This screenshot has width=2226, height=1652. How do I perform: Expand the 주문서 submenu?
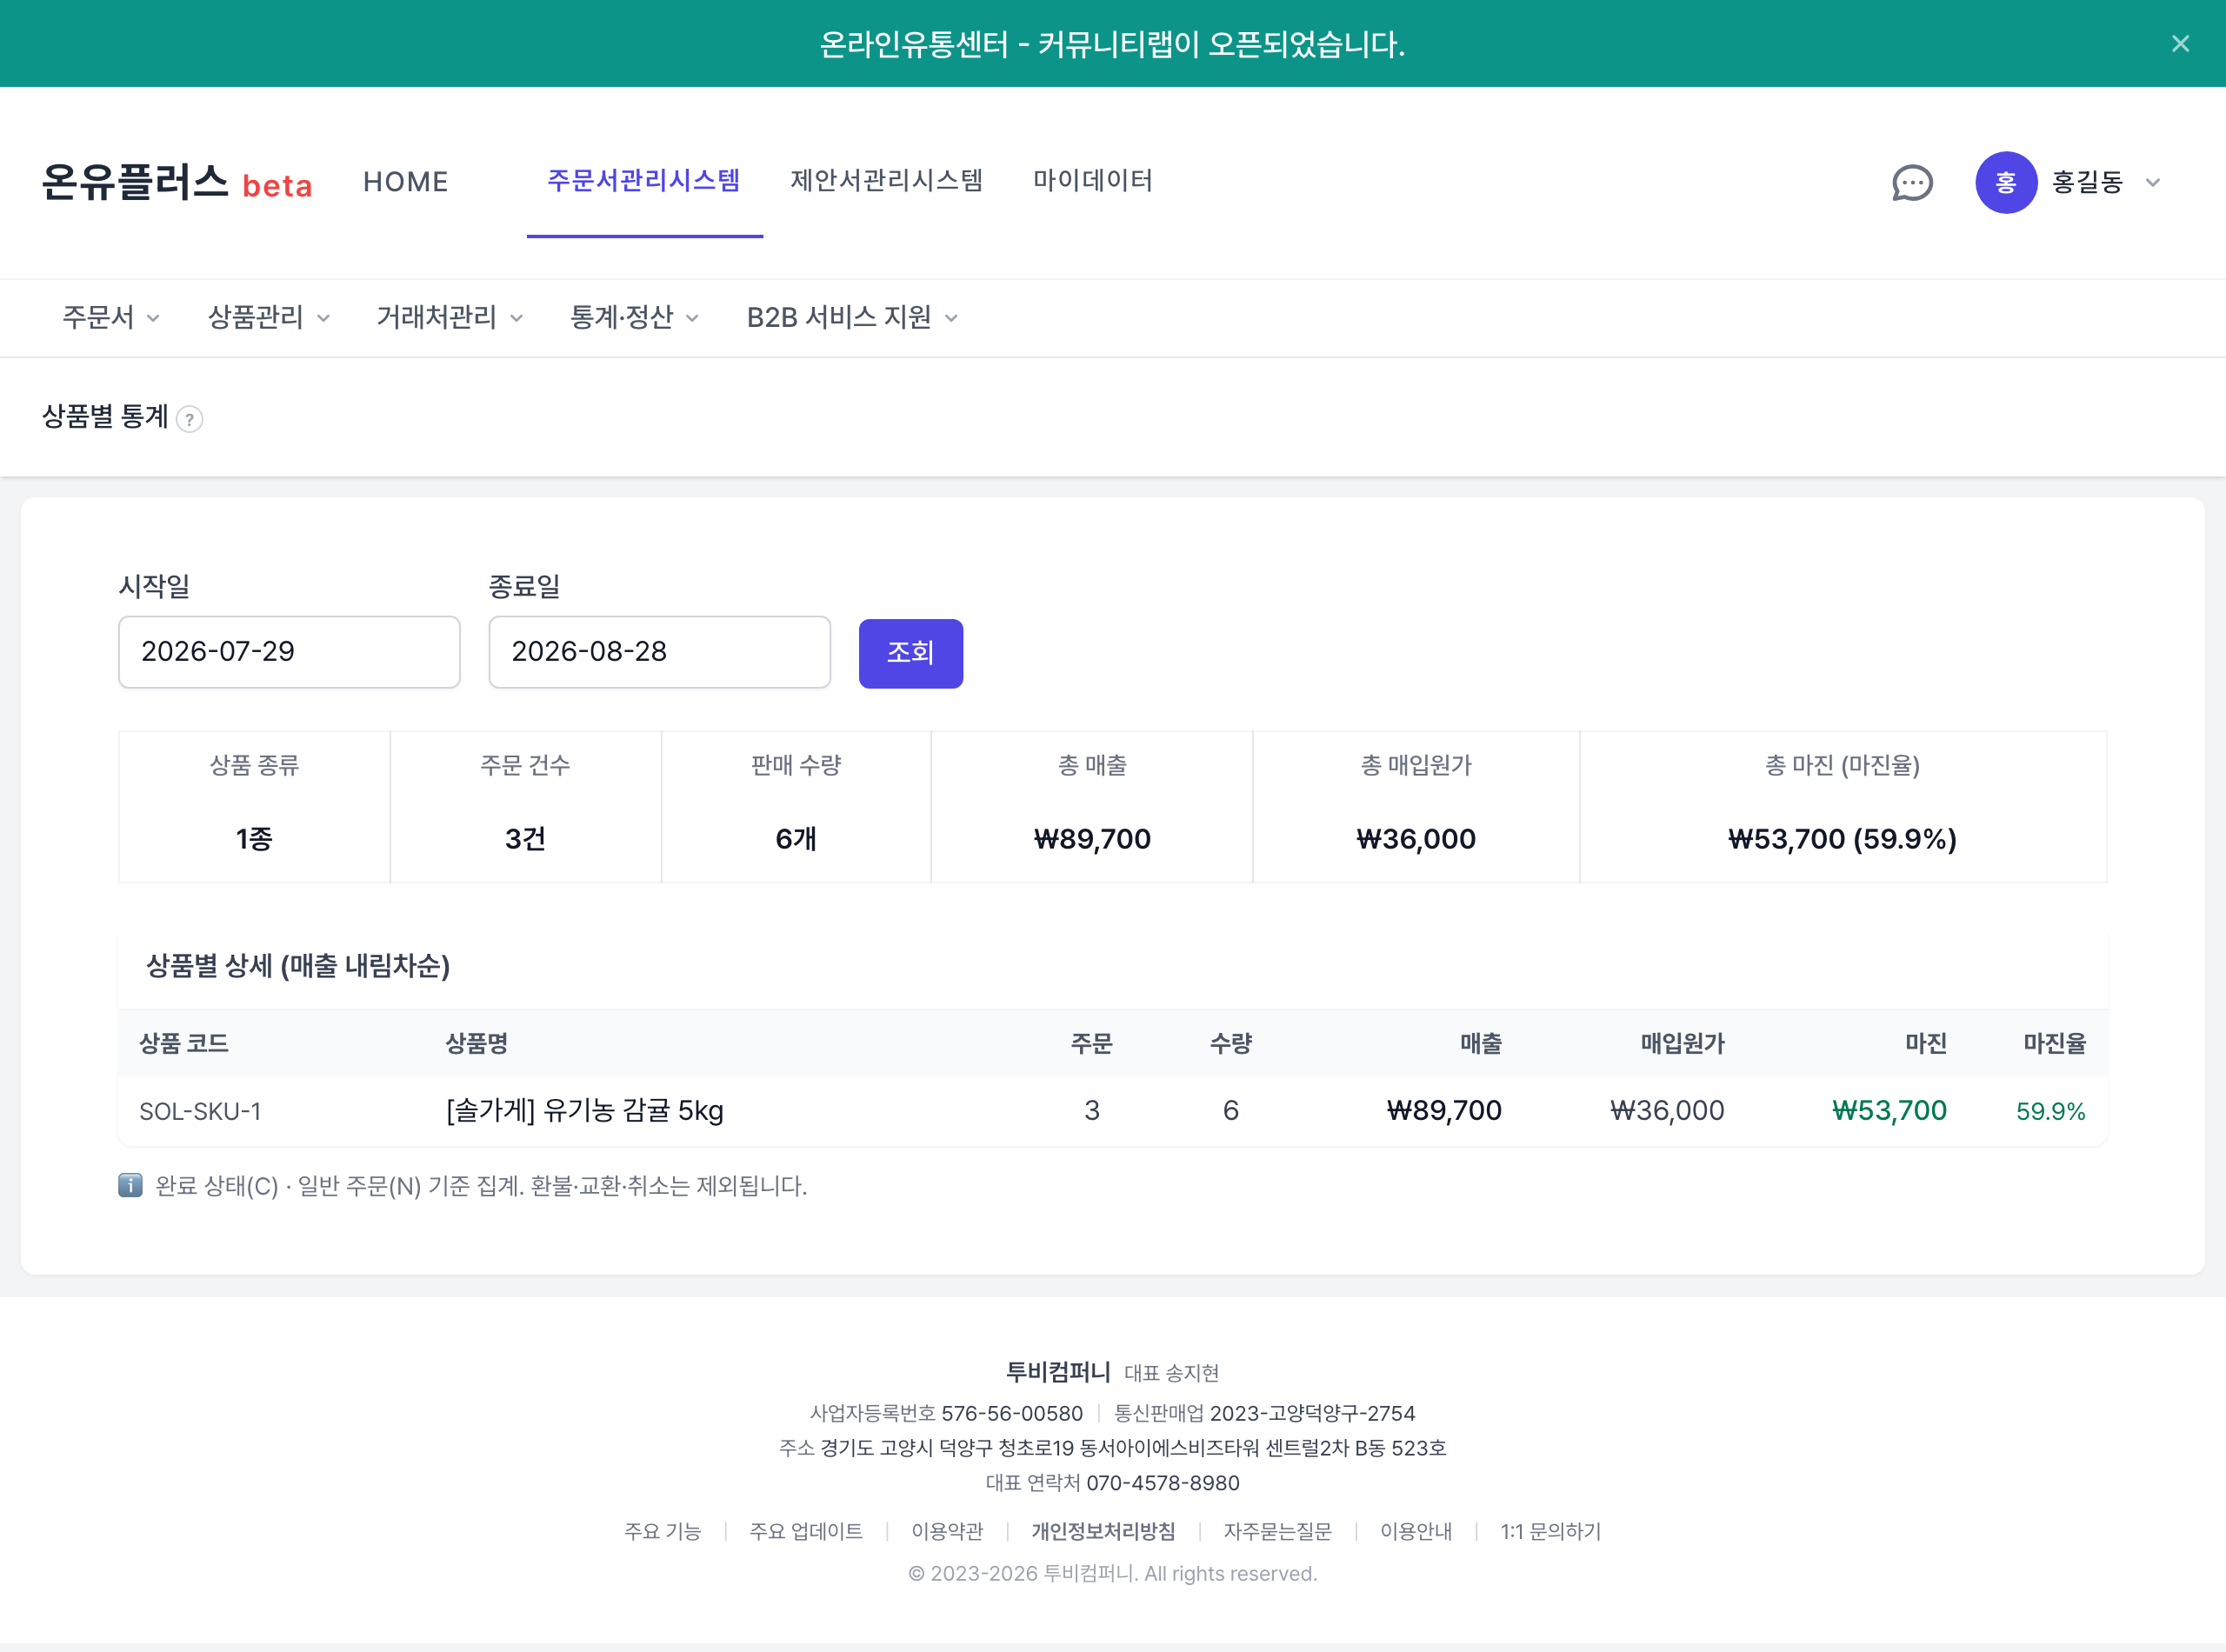click(x=111, y=318)
